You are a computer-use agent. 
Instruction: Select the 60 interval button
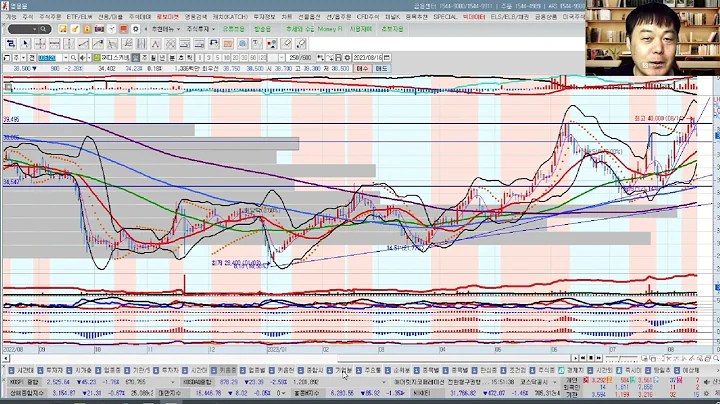[x=253, y=57]
